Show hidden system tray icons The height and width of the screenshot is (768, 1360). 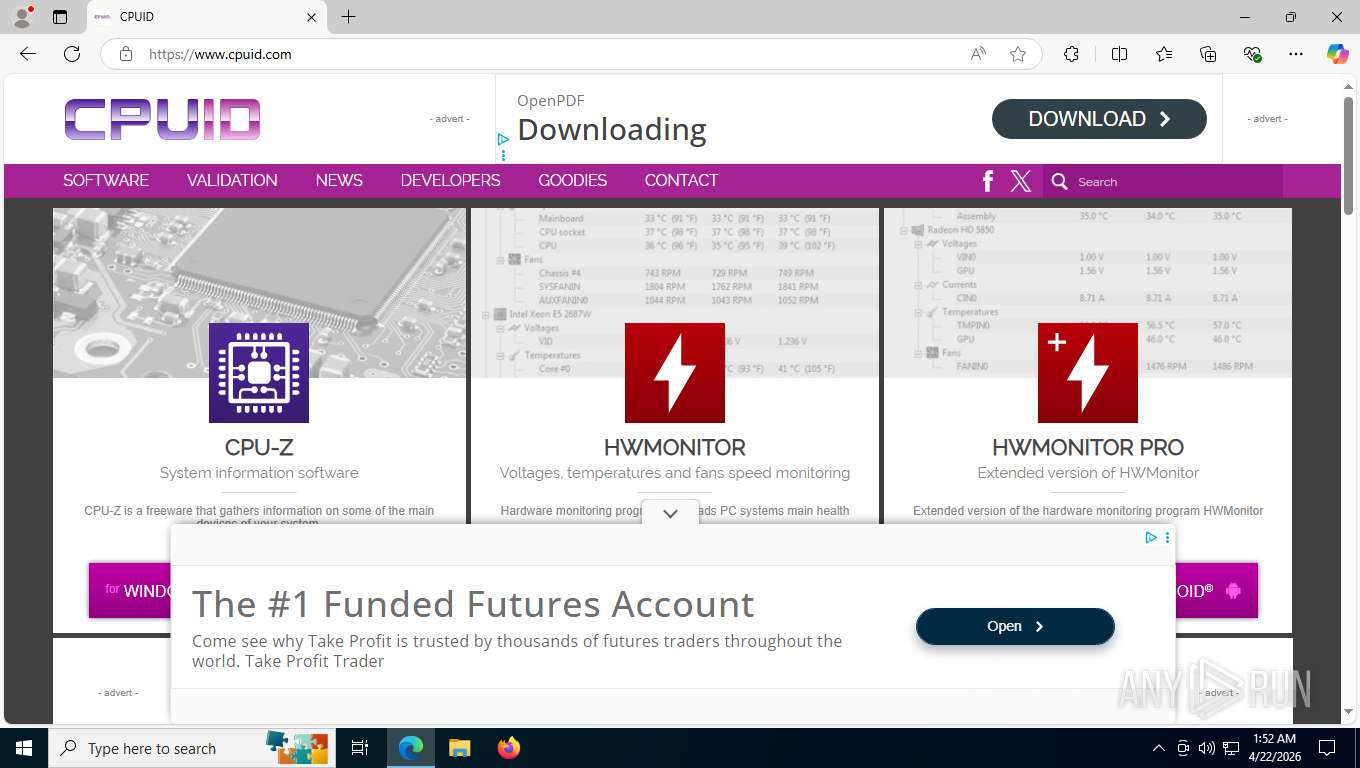[x=1159, y=748]
